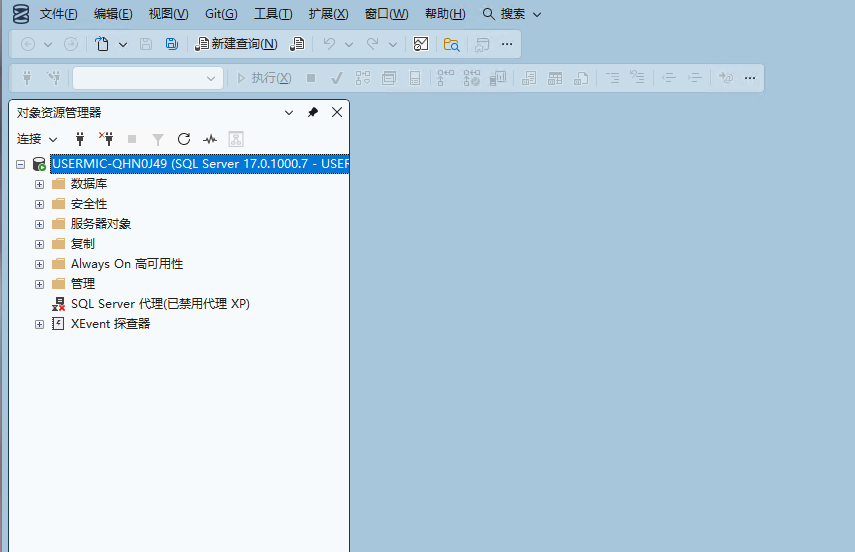Click the Object Explorer connect plug icon

[x=80, y=139]
